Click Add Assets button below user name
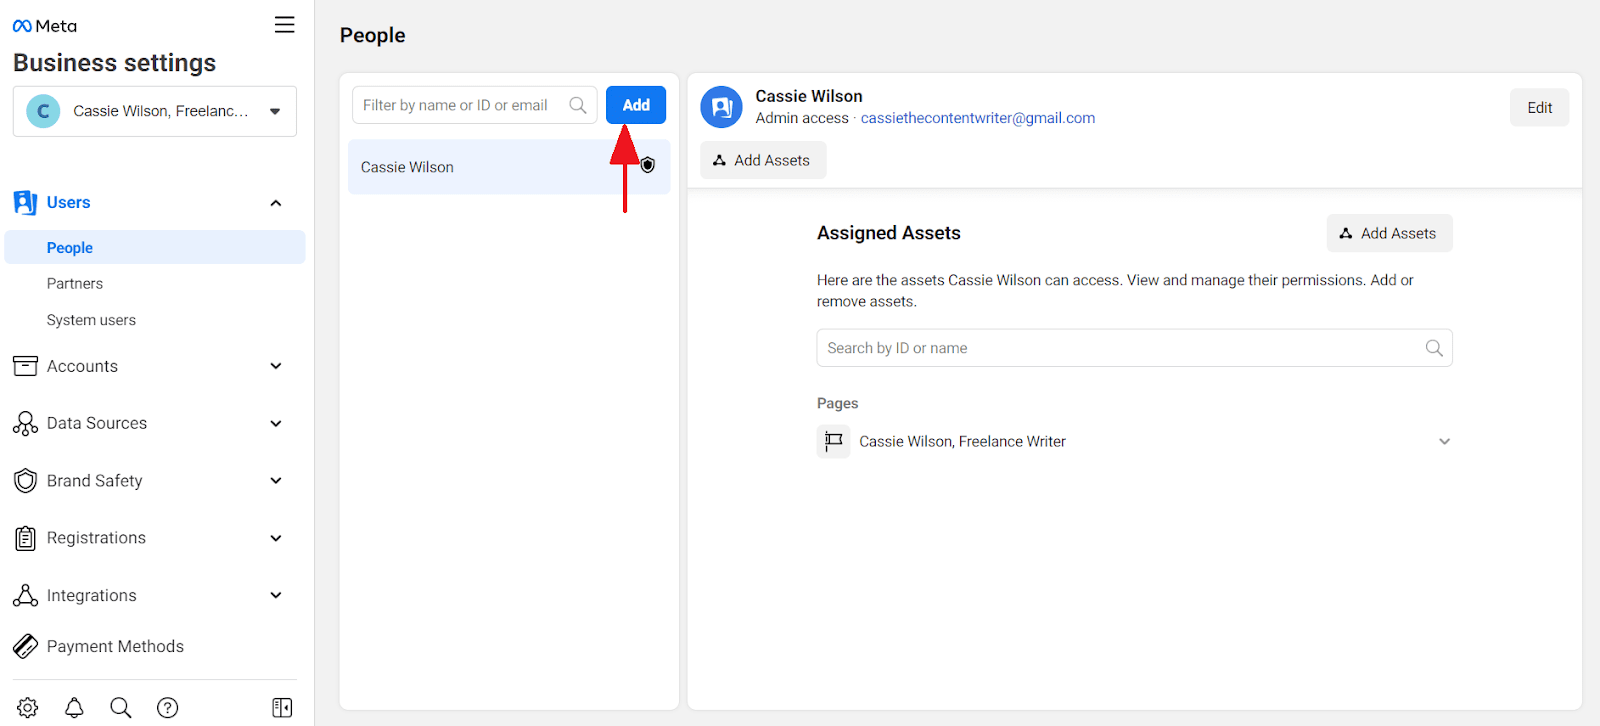 763,160
